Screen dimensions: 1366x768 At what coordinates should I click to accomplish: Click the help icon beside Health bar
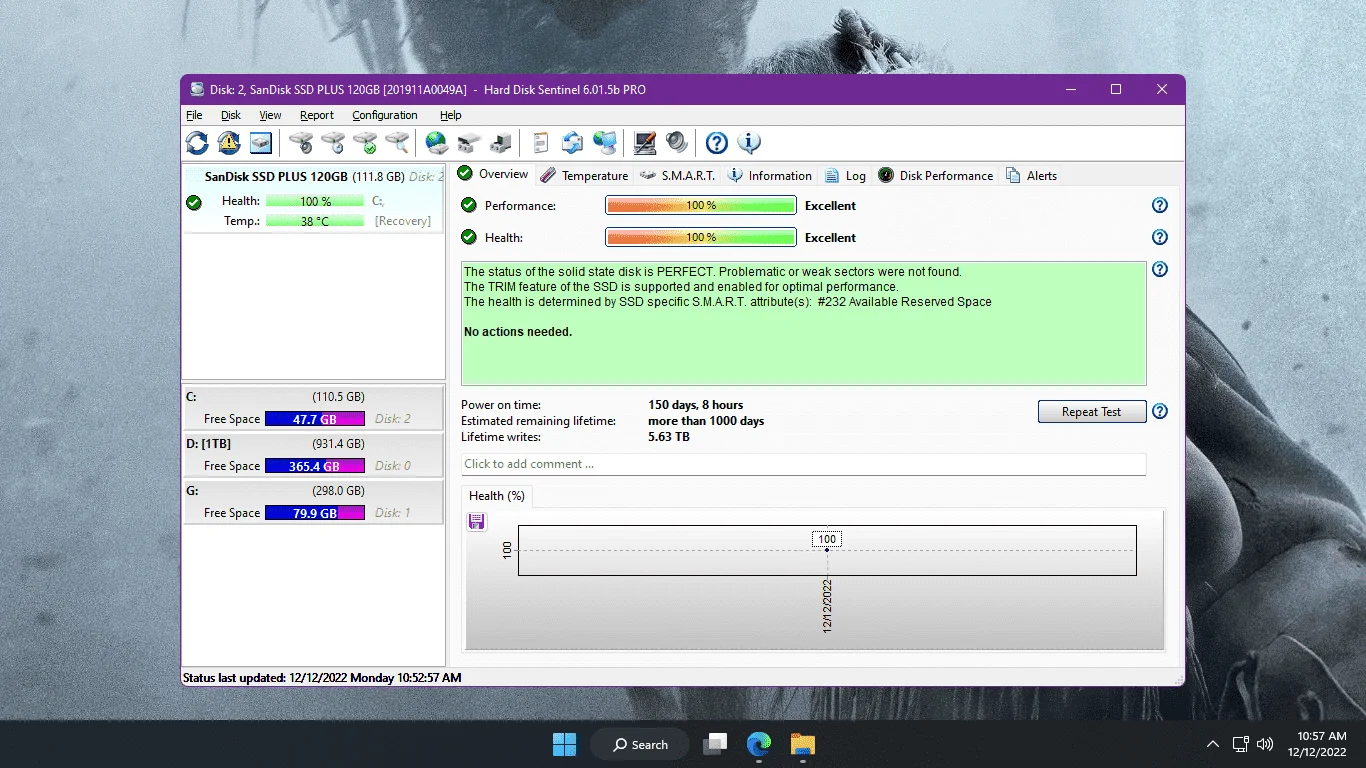pyautogui.click(x=1160, y=237)
